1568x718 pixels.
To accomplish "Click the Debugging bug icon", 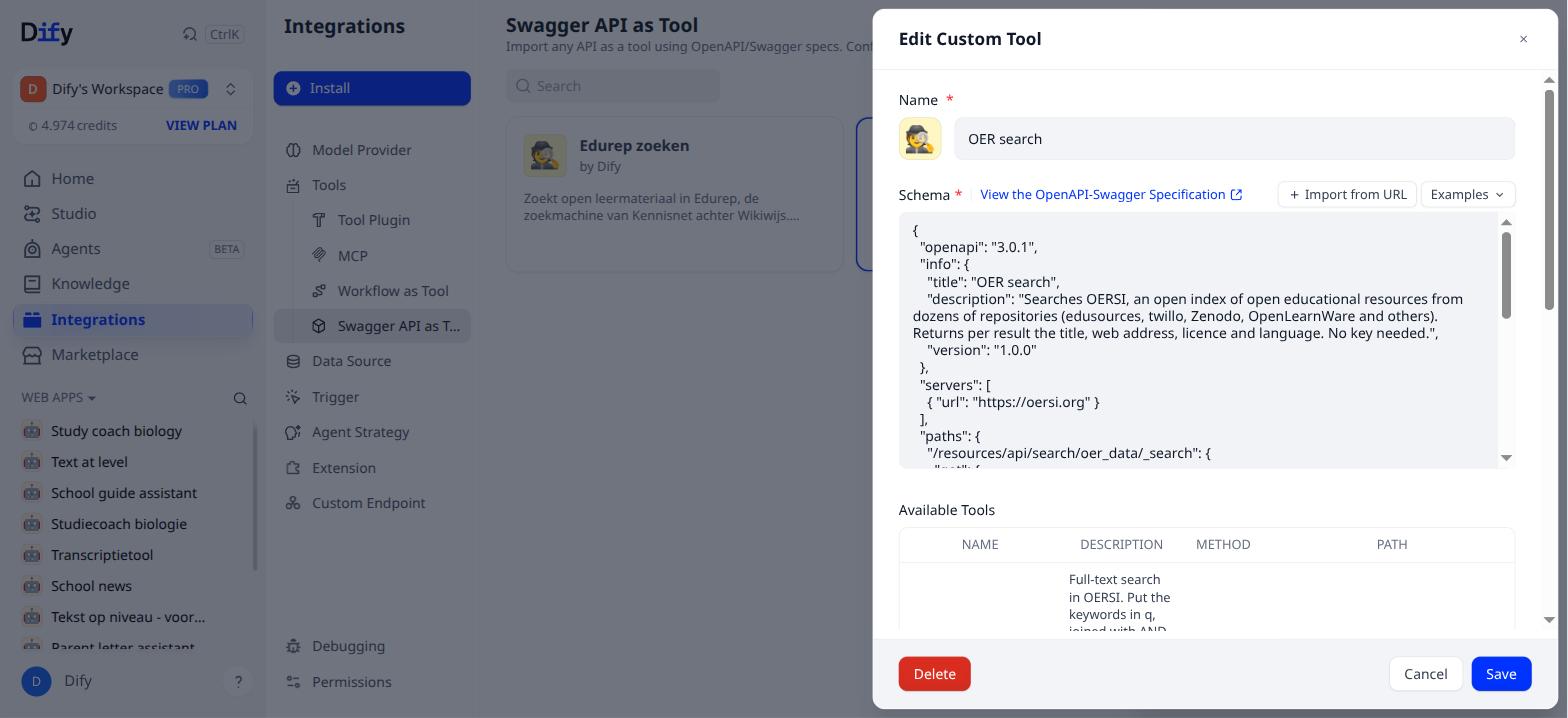I will tap(293, 646).
